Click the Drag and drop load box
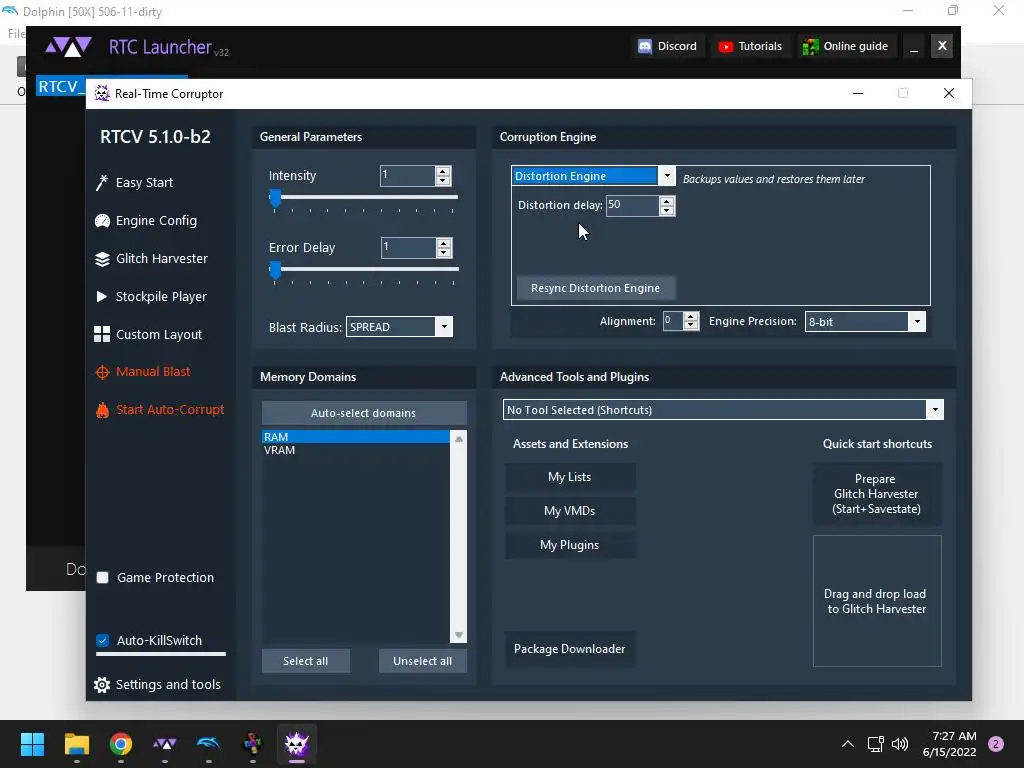Image resolution: width=1024 pixels, height=768 pixels. coord(876,601)
